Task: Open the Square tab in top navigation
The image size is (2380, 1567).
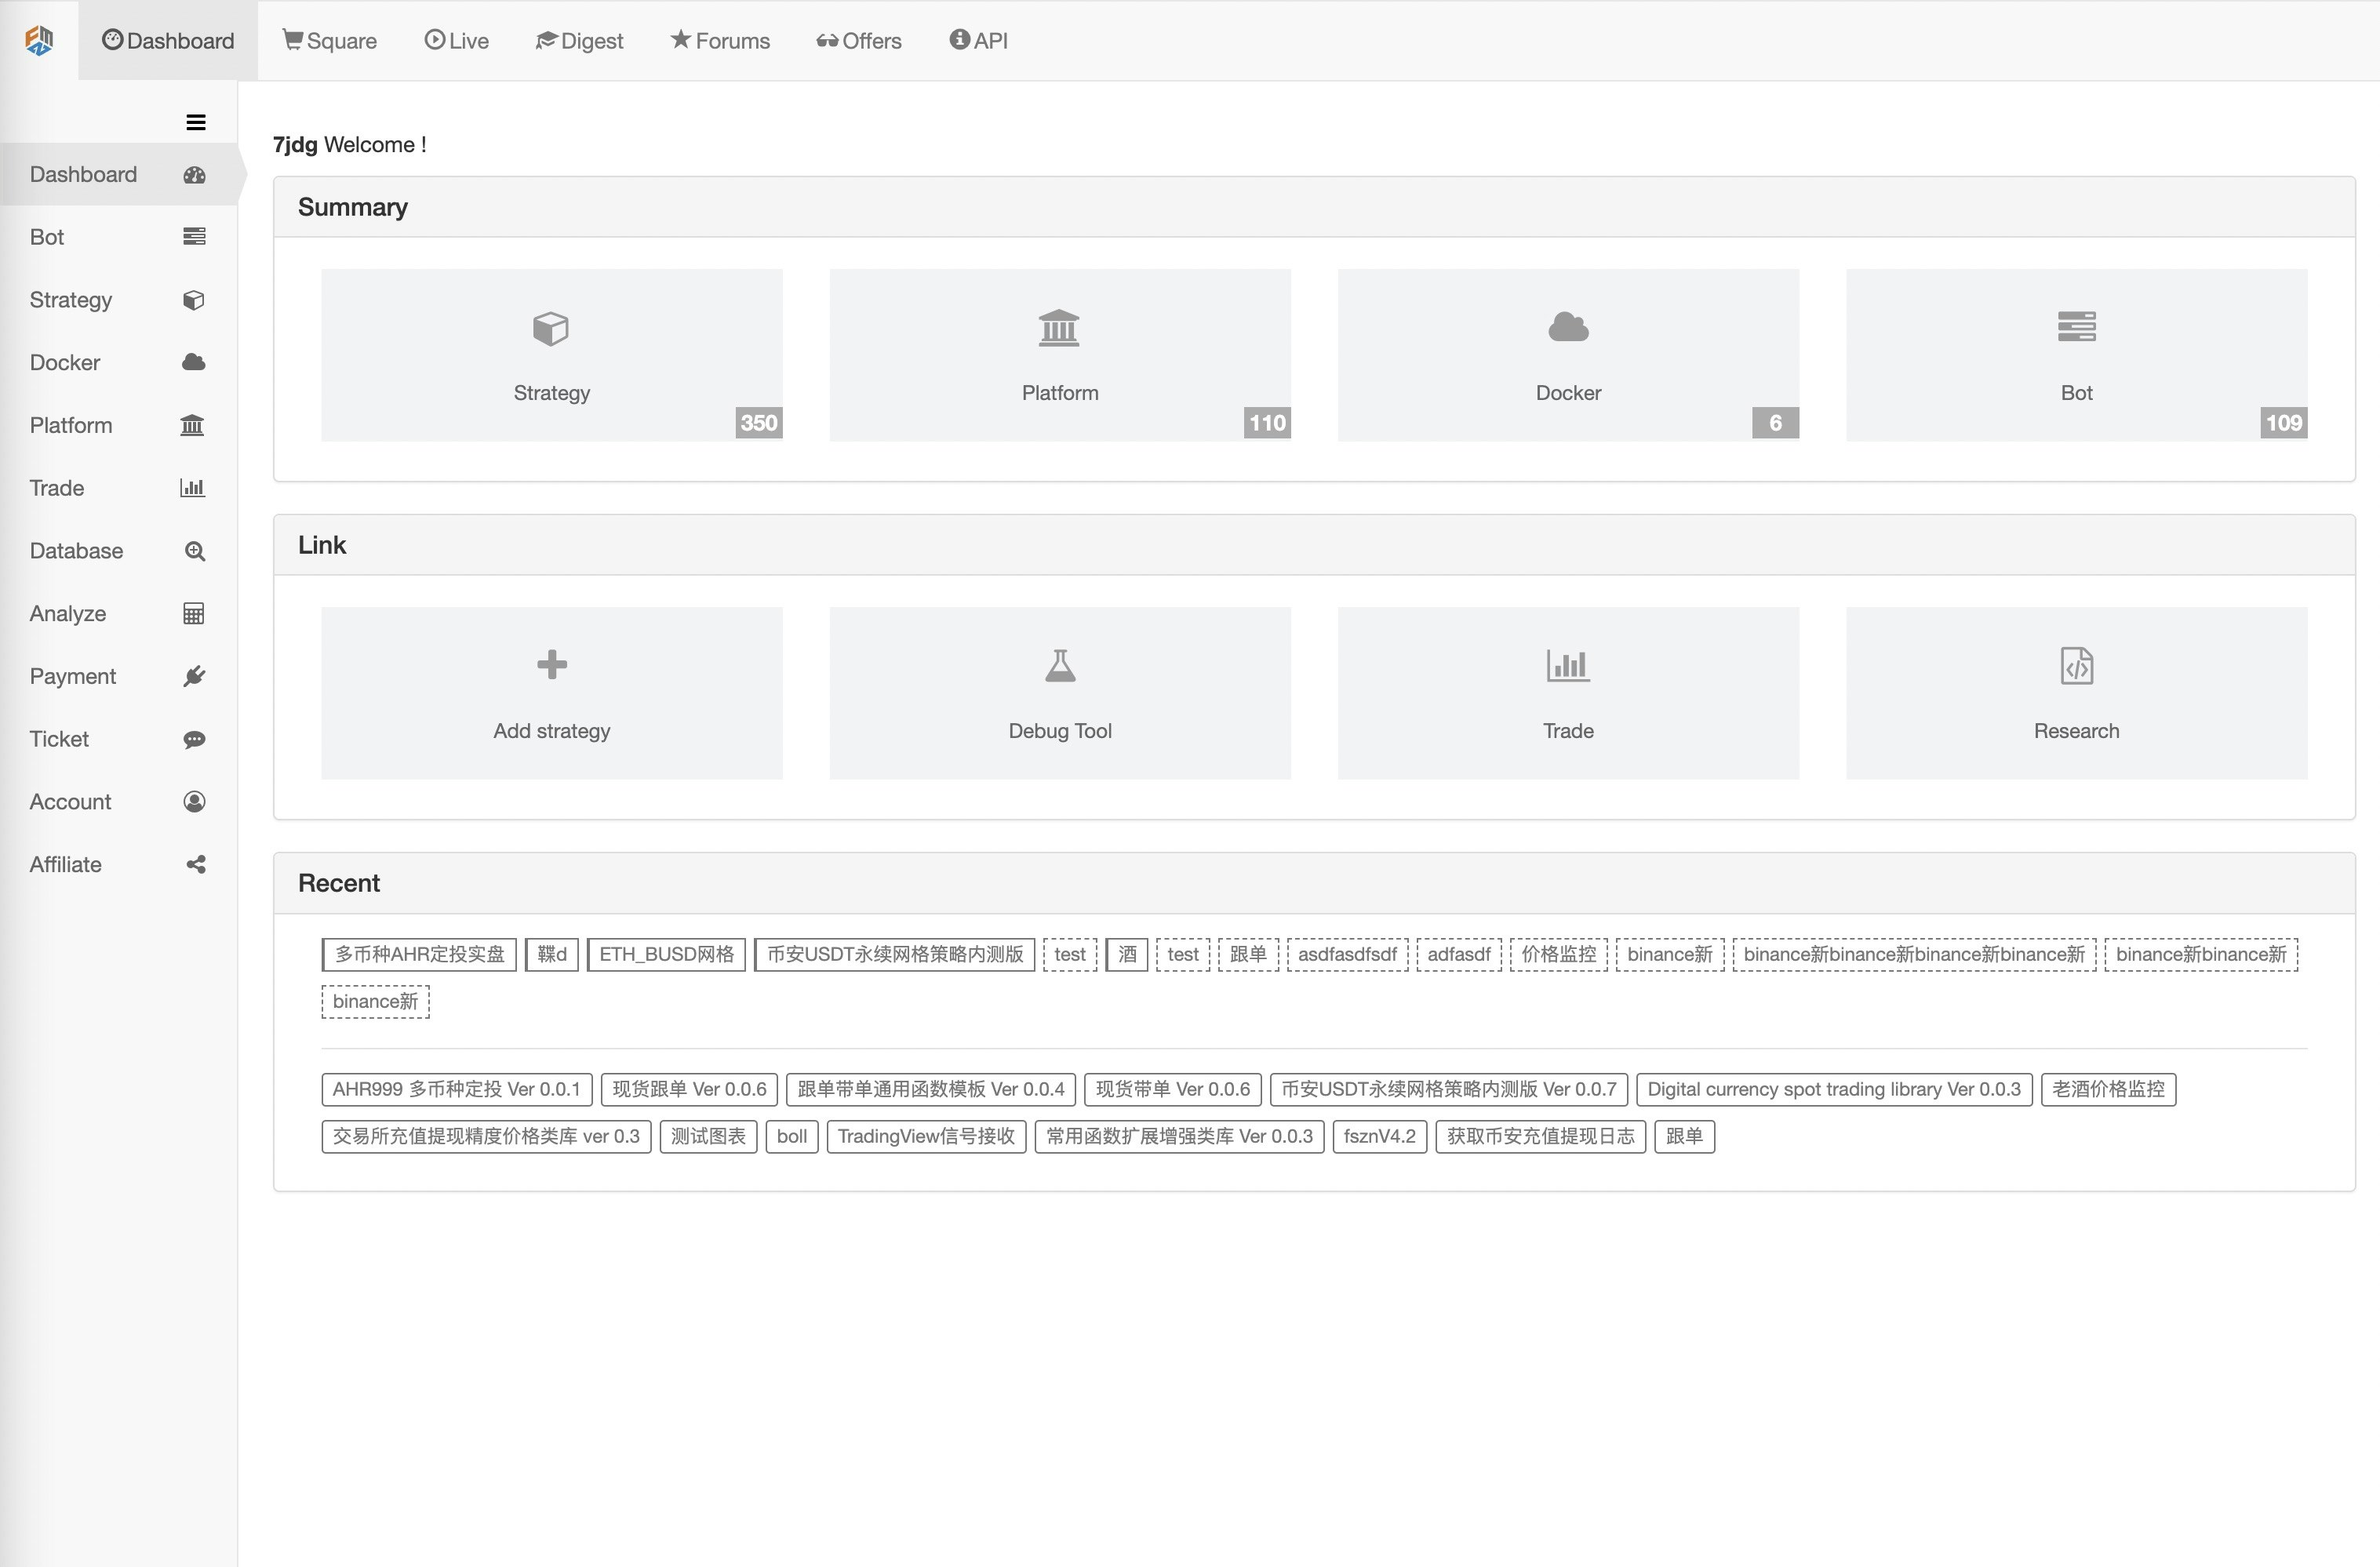Action: (330, 41)
